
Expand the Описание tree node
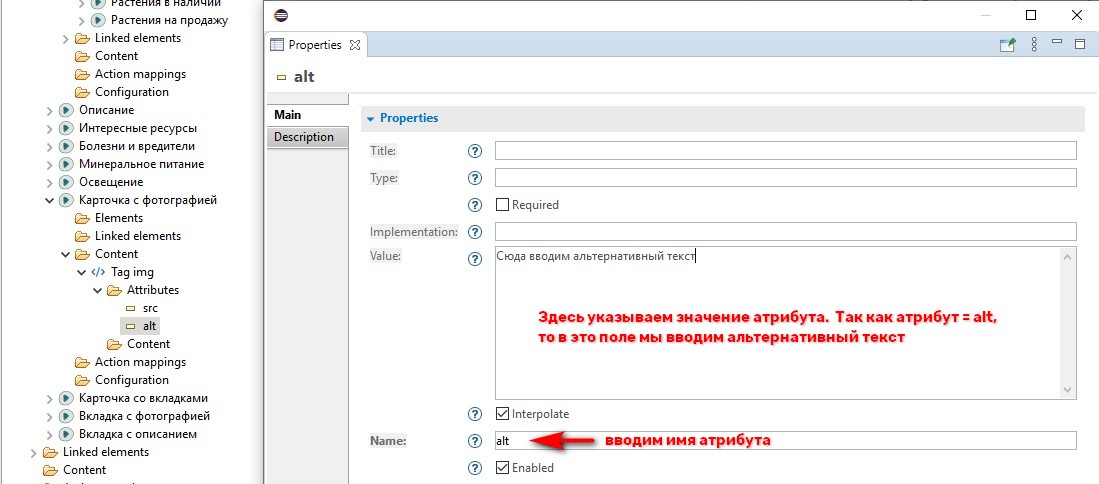[x=50, y=110]
